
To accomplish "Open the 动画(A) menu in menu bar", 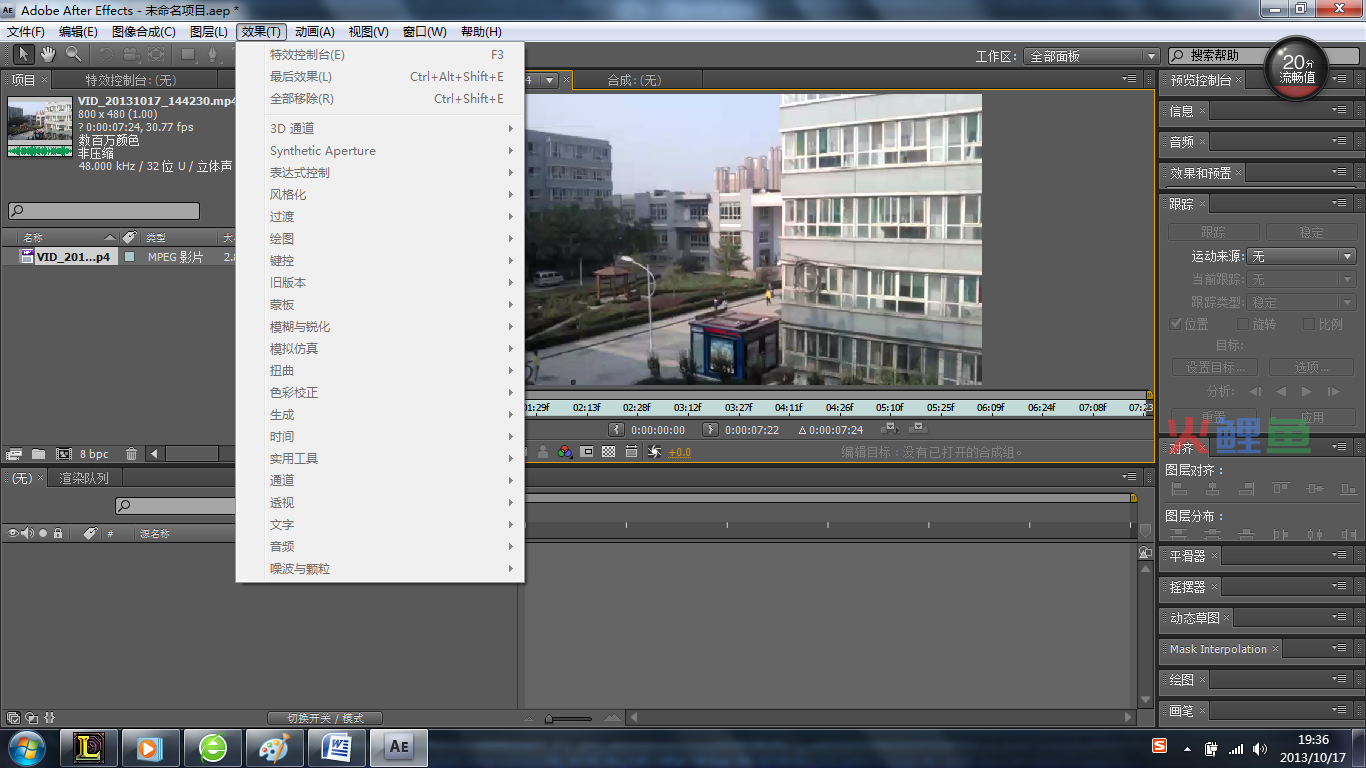I will point(314,32).
